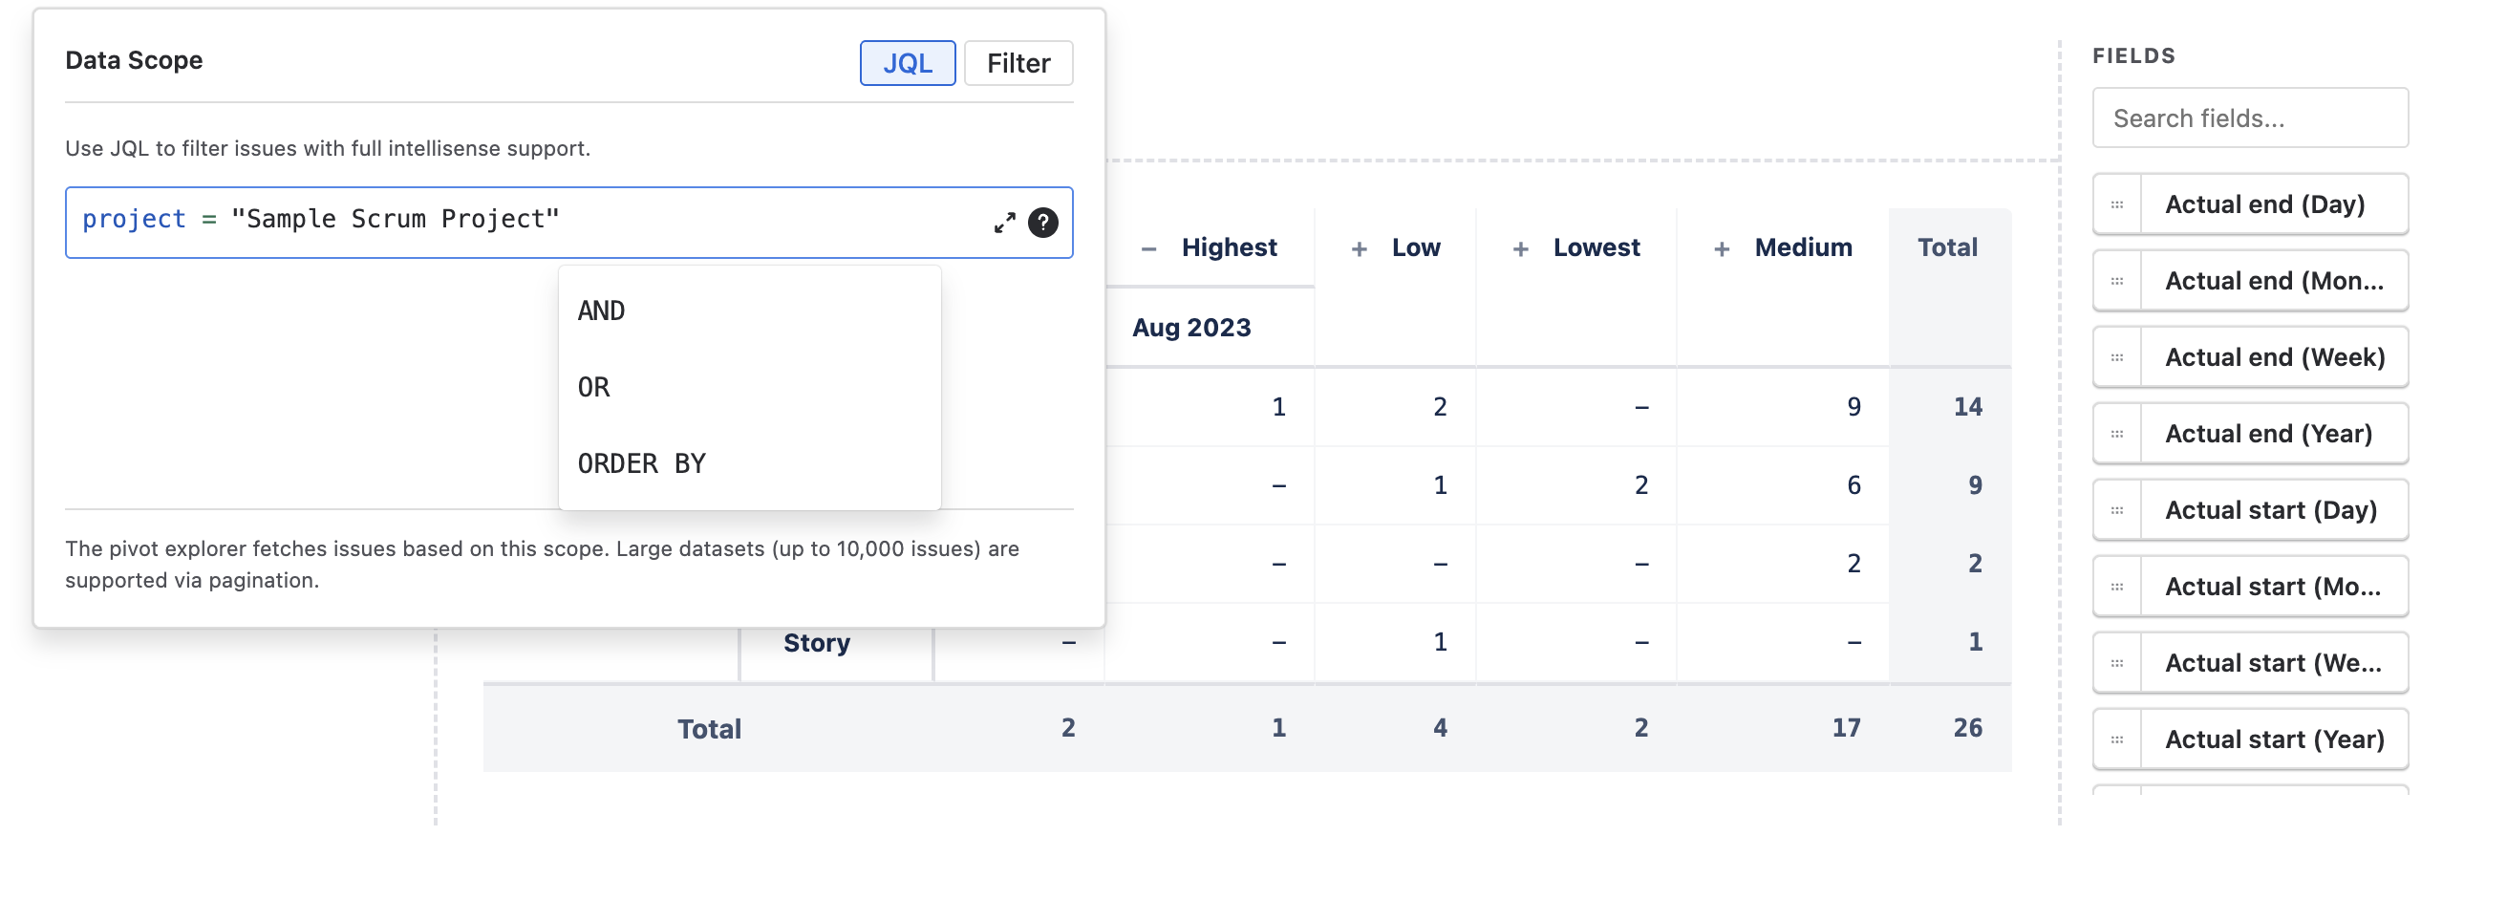Expand the Lowest priority column
The height and width of the screenshot is (900, 2507).
click(x=1521, y=247)
